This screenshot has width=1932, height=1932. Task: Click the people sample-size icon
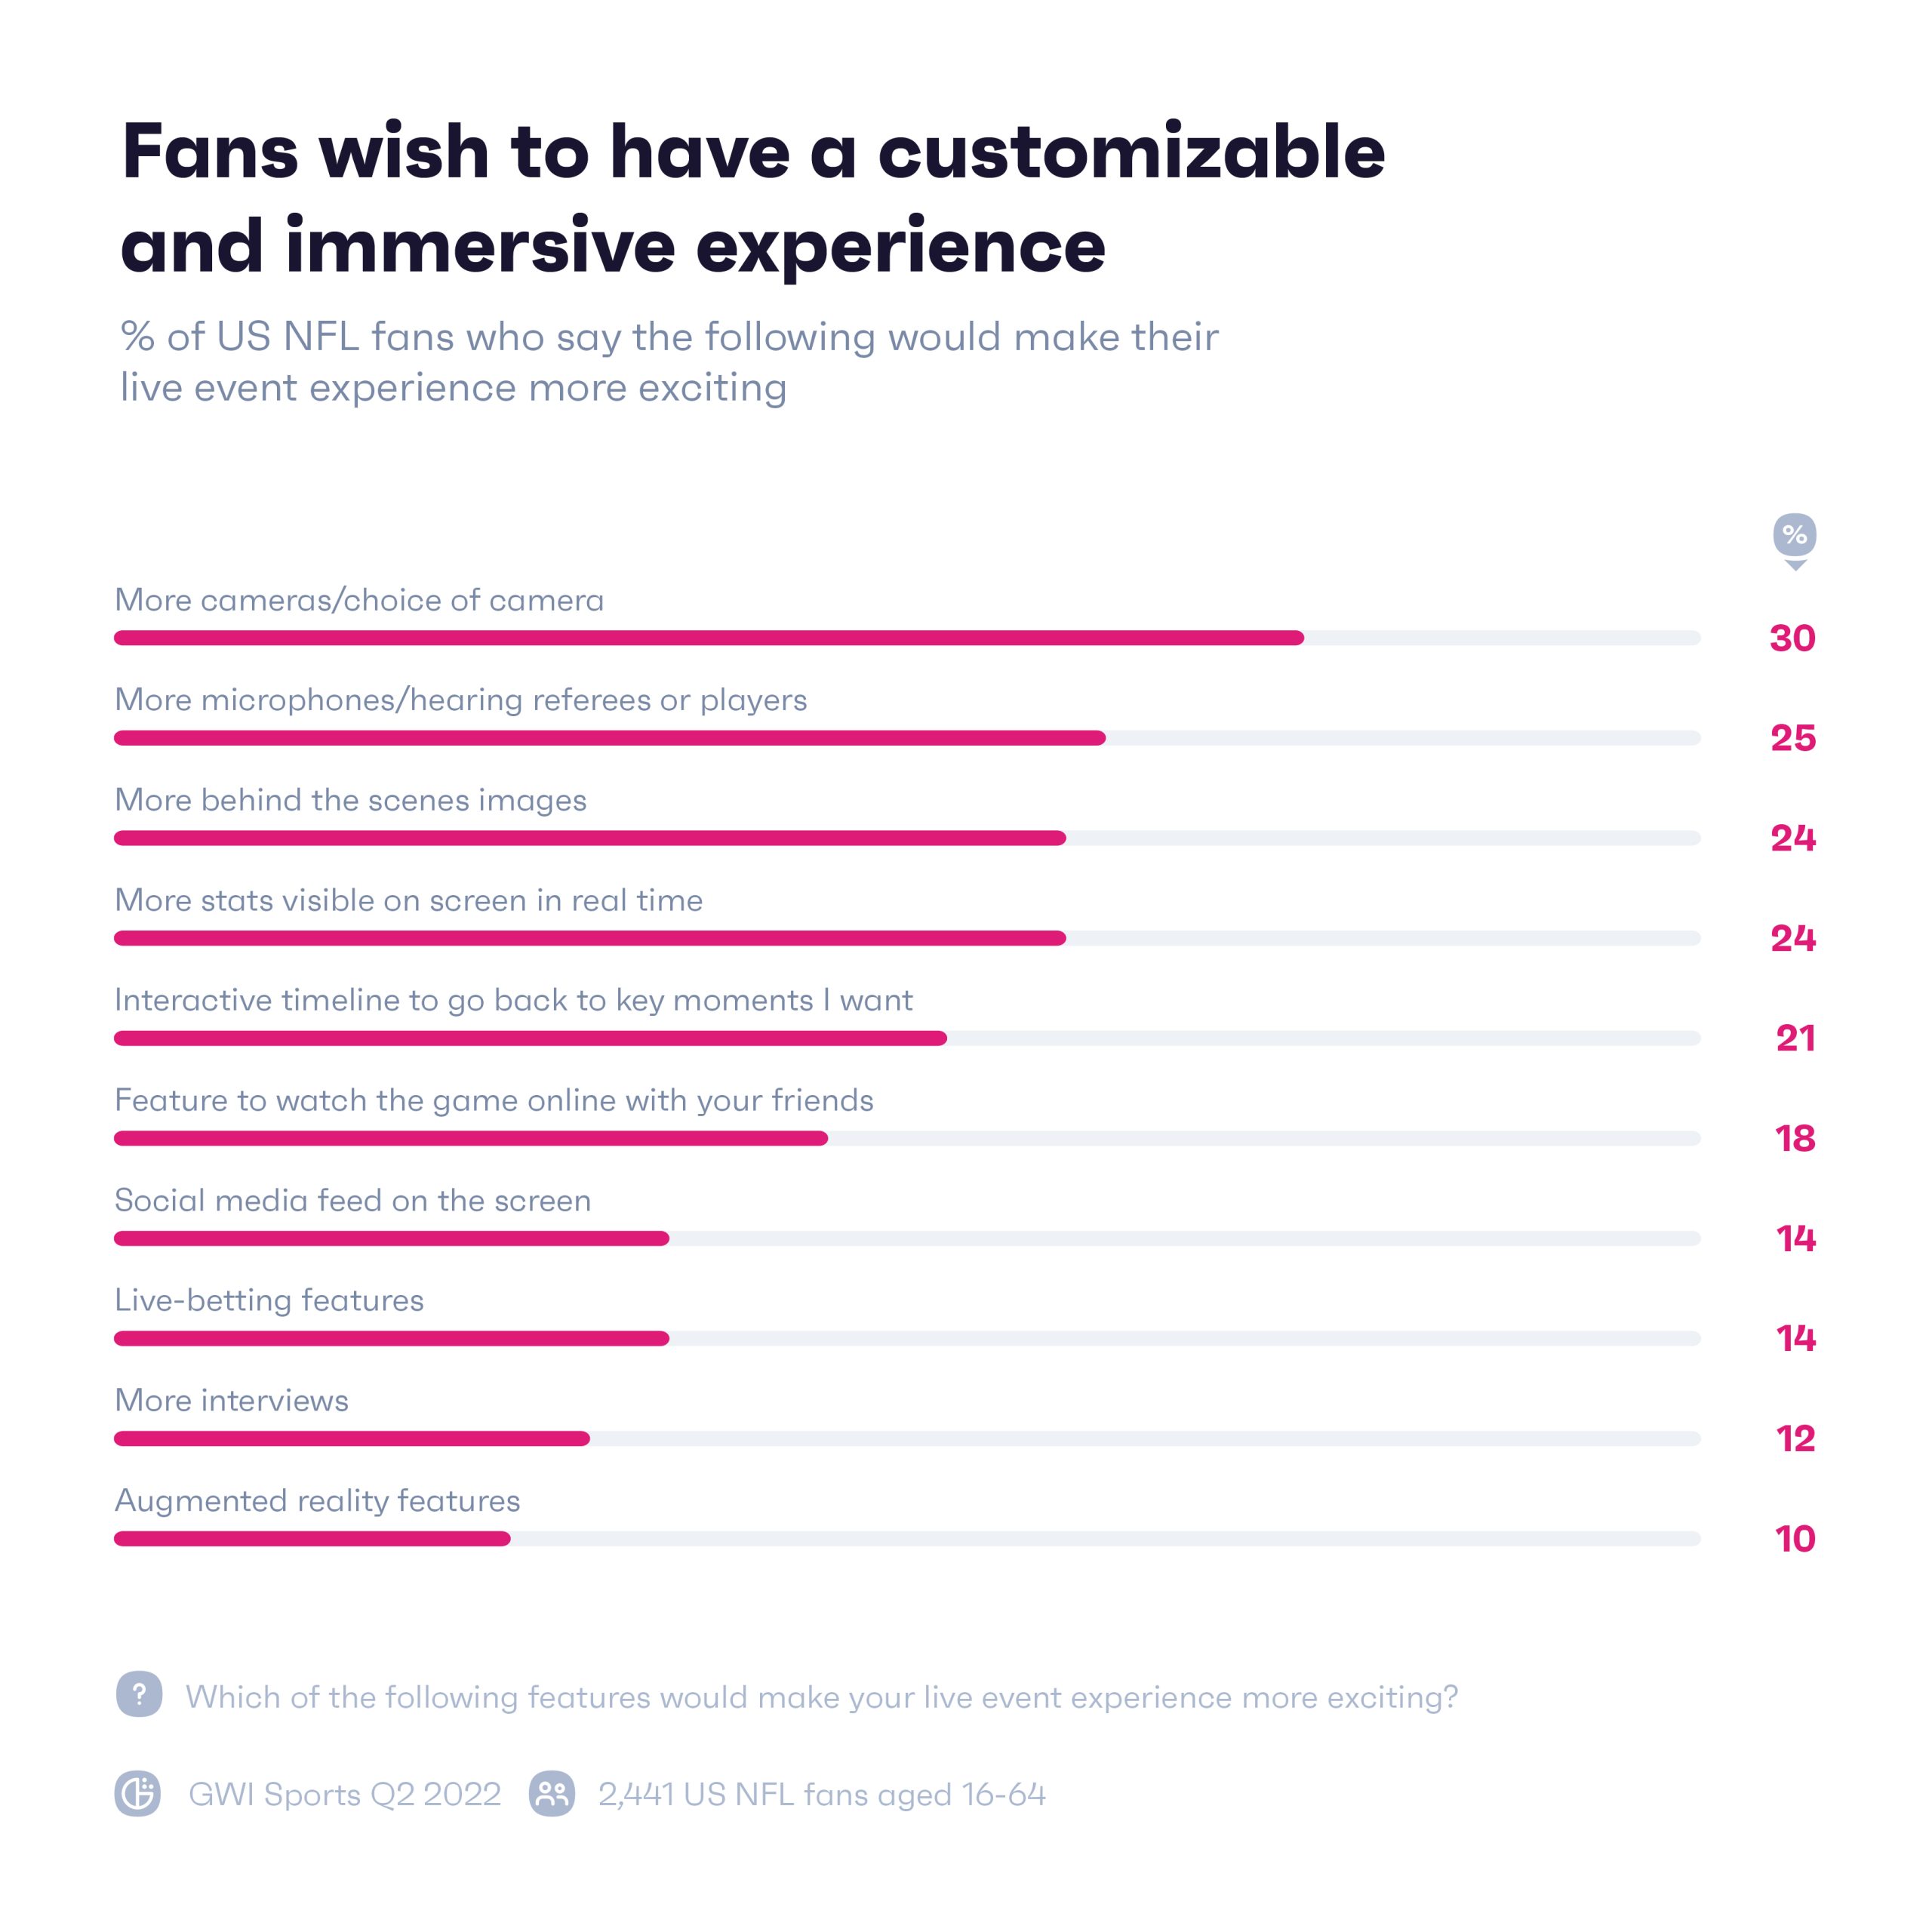[x=552, y=1794]
